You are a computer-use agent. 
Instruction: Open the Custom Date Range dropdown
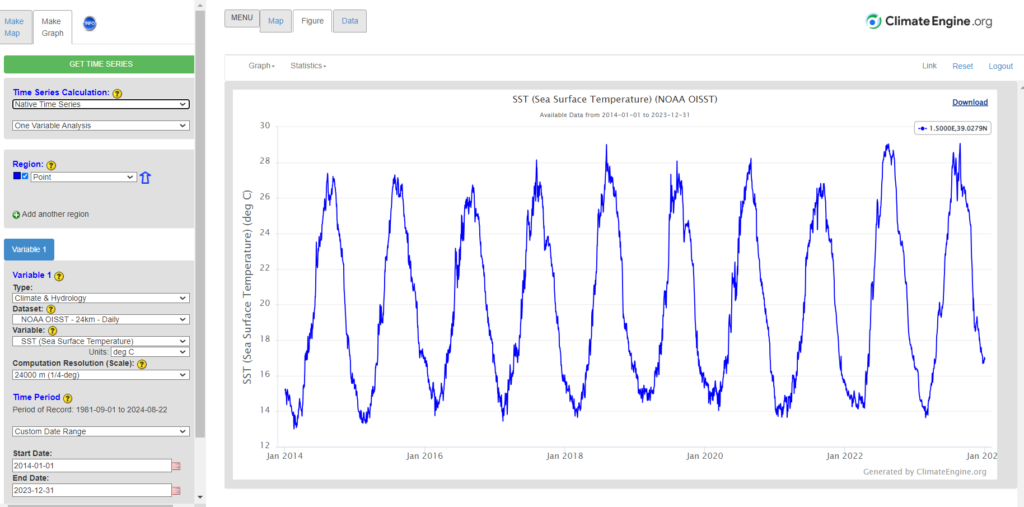click(x=101, y=431)
